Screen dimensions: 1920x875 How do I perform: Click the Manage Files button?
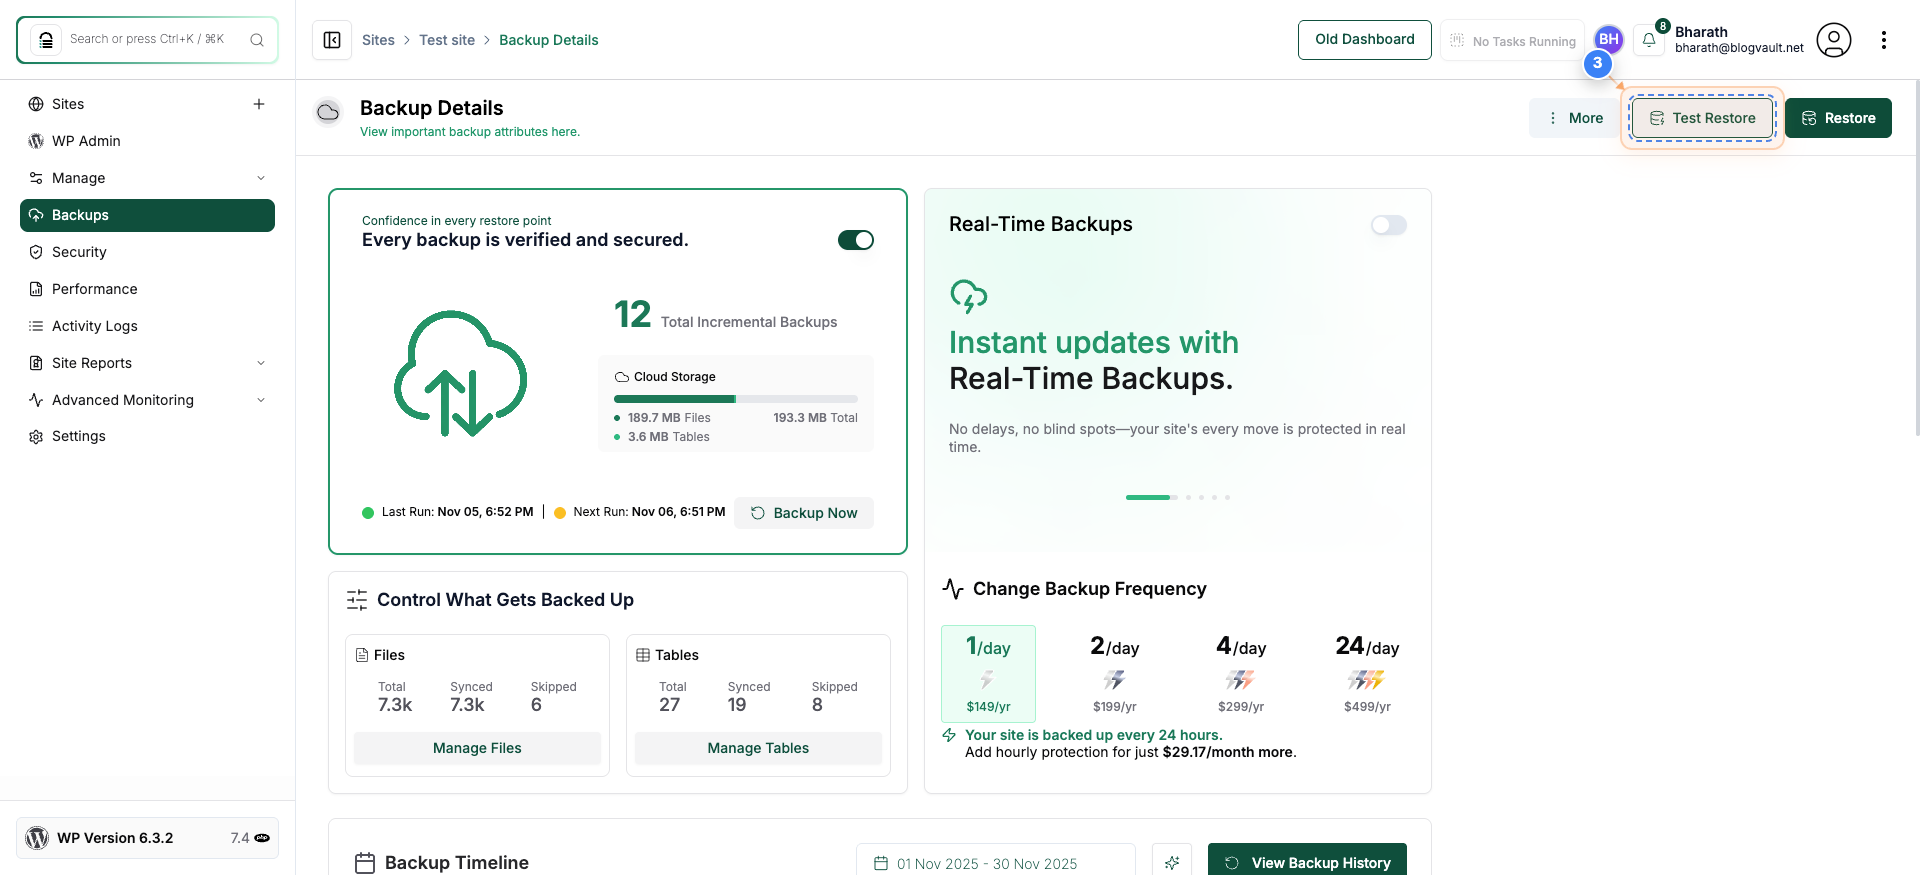click(x=477, y=748)
